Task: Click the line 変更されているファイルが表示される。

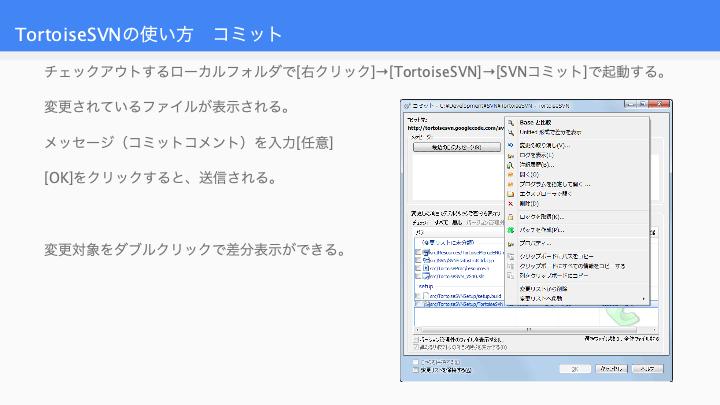Action: [169, 107]
